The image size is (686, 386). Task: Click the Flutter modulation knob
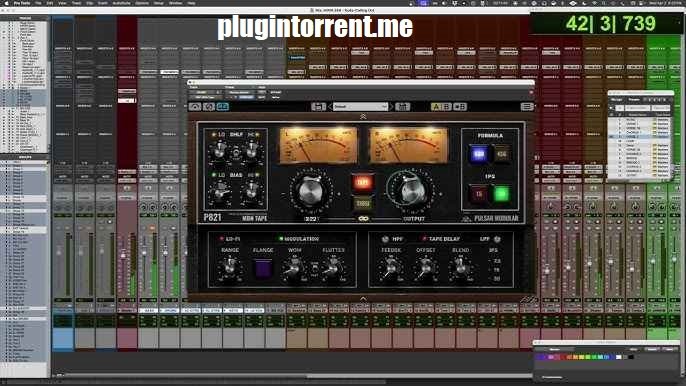click(333, 267)
